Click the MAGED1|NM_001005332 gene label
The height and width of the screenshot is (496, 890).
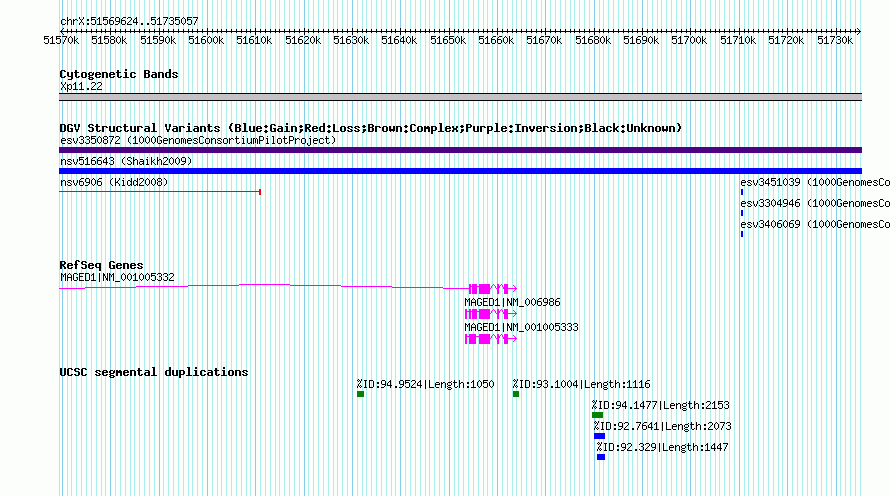tap(117, 278)
